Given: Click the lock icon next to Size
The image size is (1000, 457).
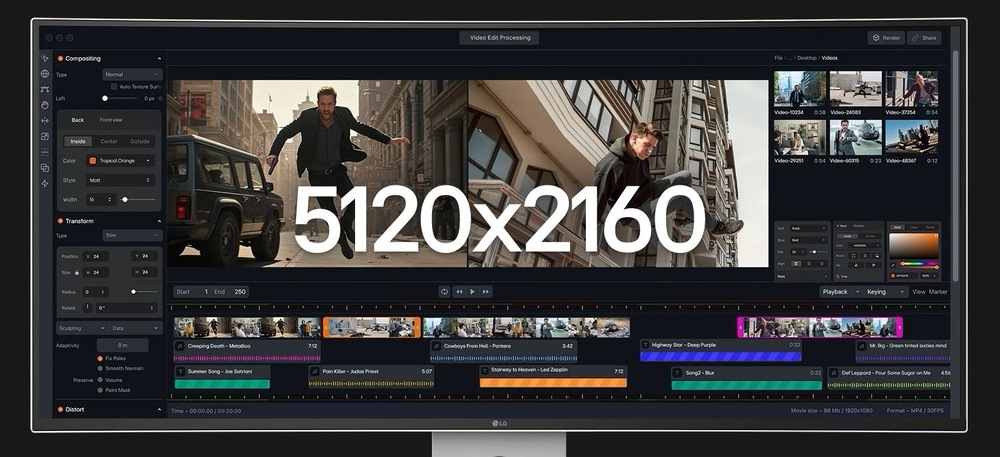Looking at the screenshot, I should (x=77, y=272).
